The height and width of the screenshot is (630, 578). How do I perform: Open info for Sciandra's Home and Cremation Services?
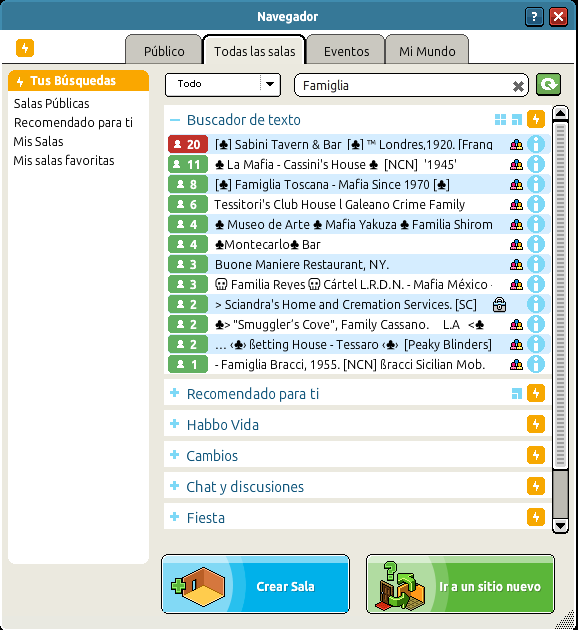click(536, 305)
